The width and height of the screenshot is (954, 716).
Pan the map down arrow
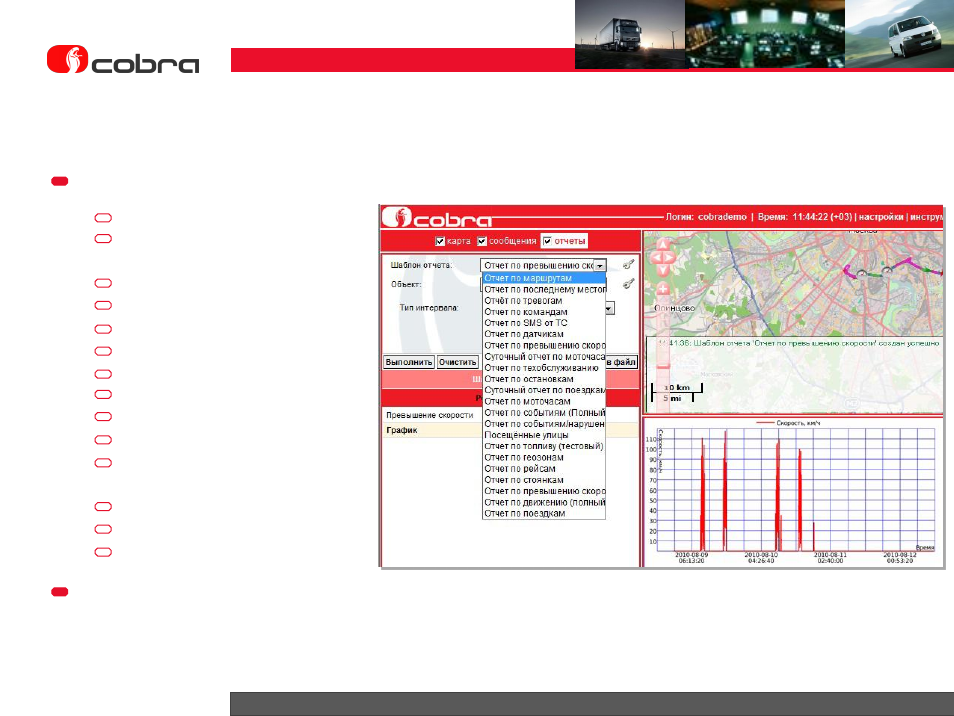[663, 270]
